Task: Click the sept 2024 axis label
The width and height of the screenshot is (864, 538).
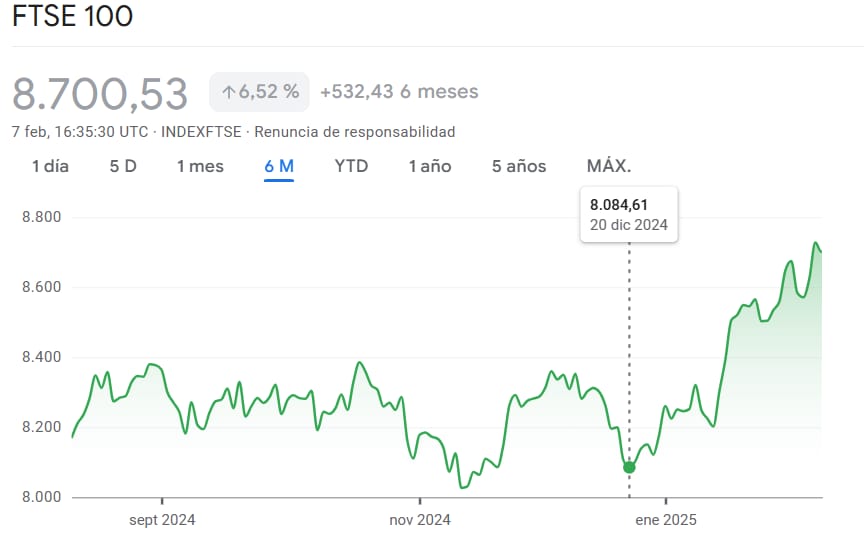Action: [162, 520]
